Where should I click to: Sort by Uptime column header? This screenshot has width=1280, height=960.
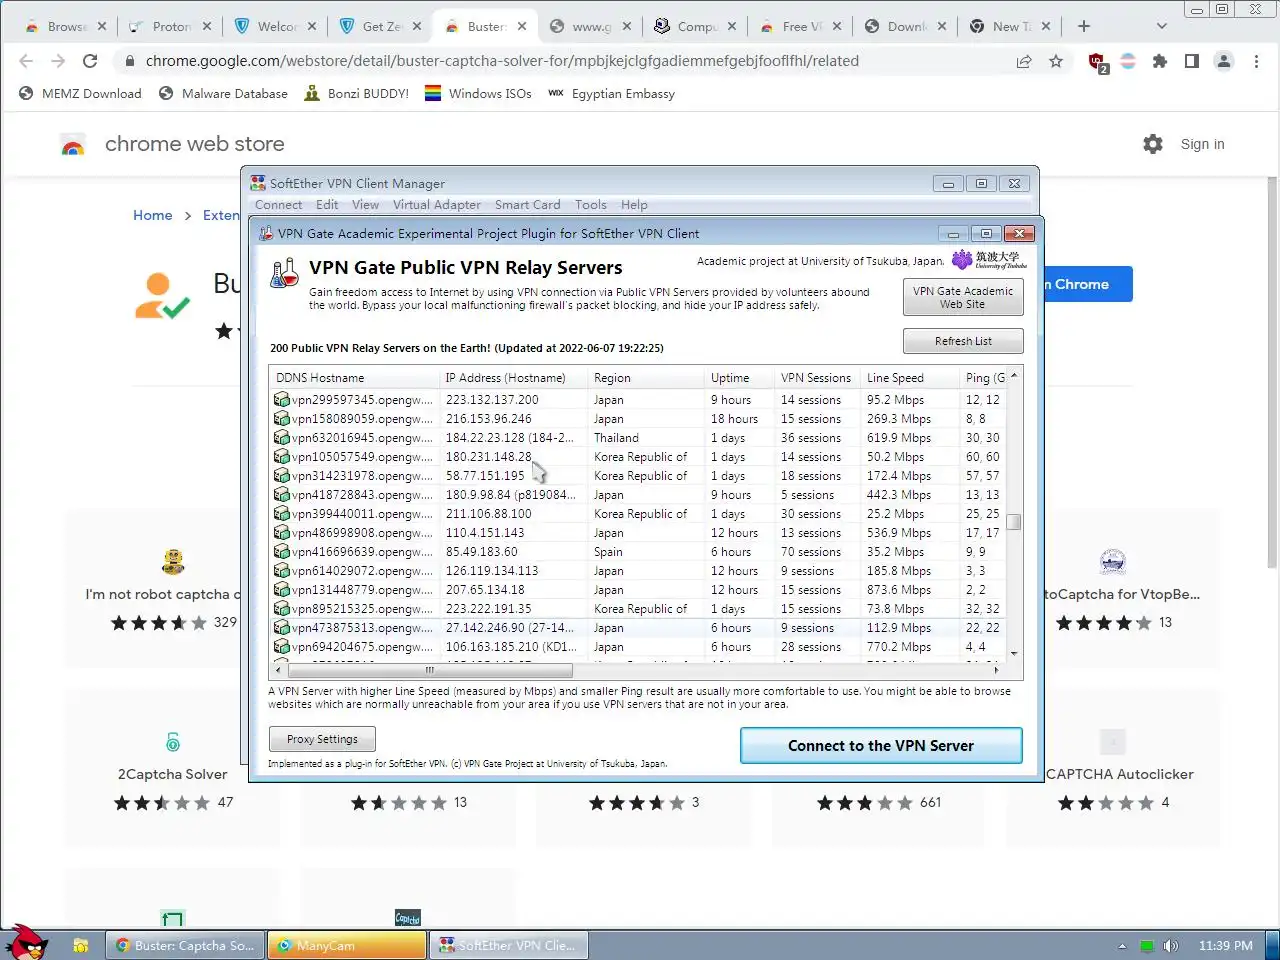coord(739,377)
